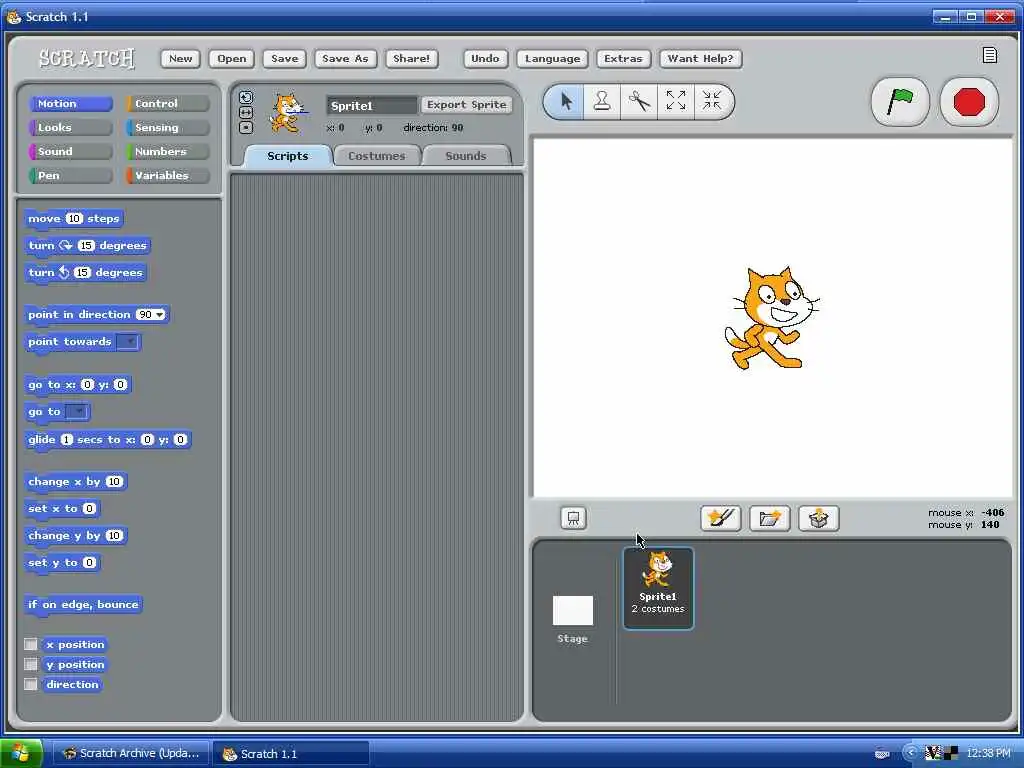Switch to the Costumes tab
1024x768 pixels.
pos(376,156)
